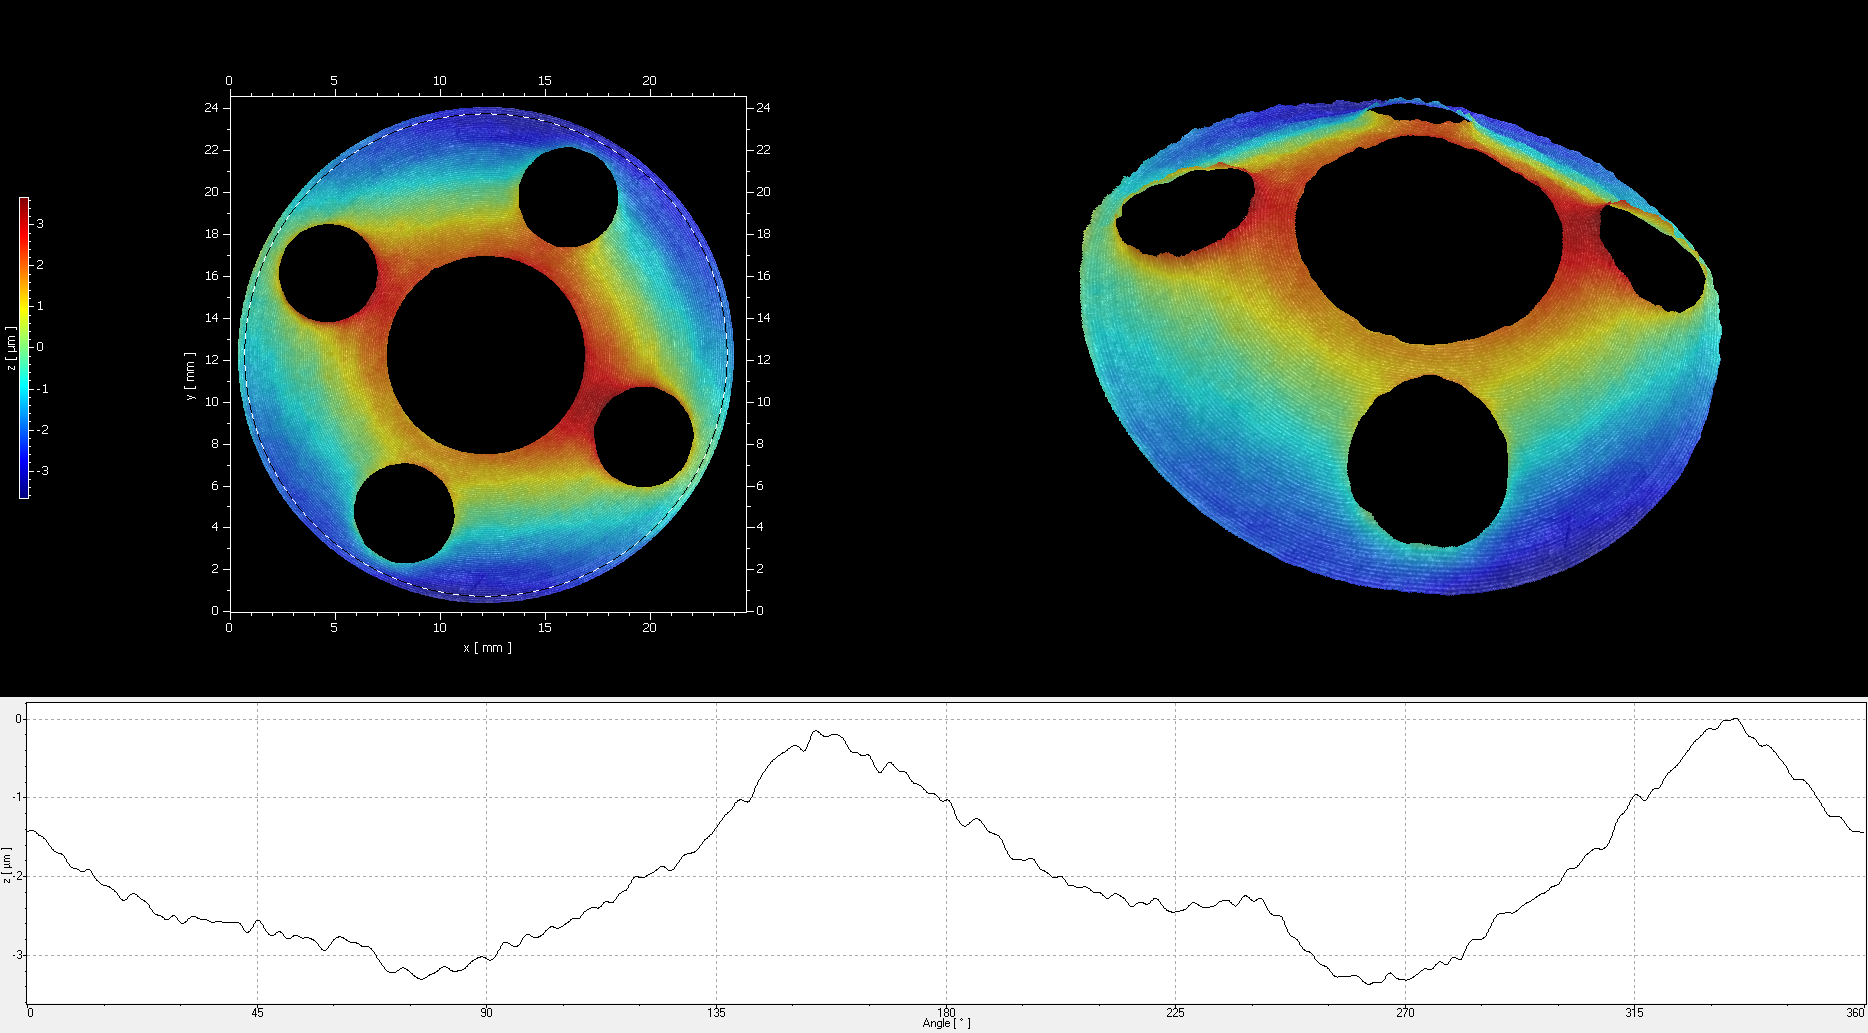Click the blue bottom end of color scale
Image resolution: width=1868 pixels, height=1033 pixels.
point(24,491)
